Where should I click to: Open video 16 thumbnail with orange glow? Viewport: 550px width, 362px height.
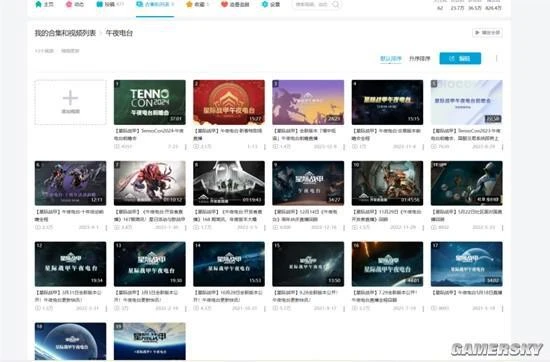tap(387, 264)
